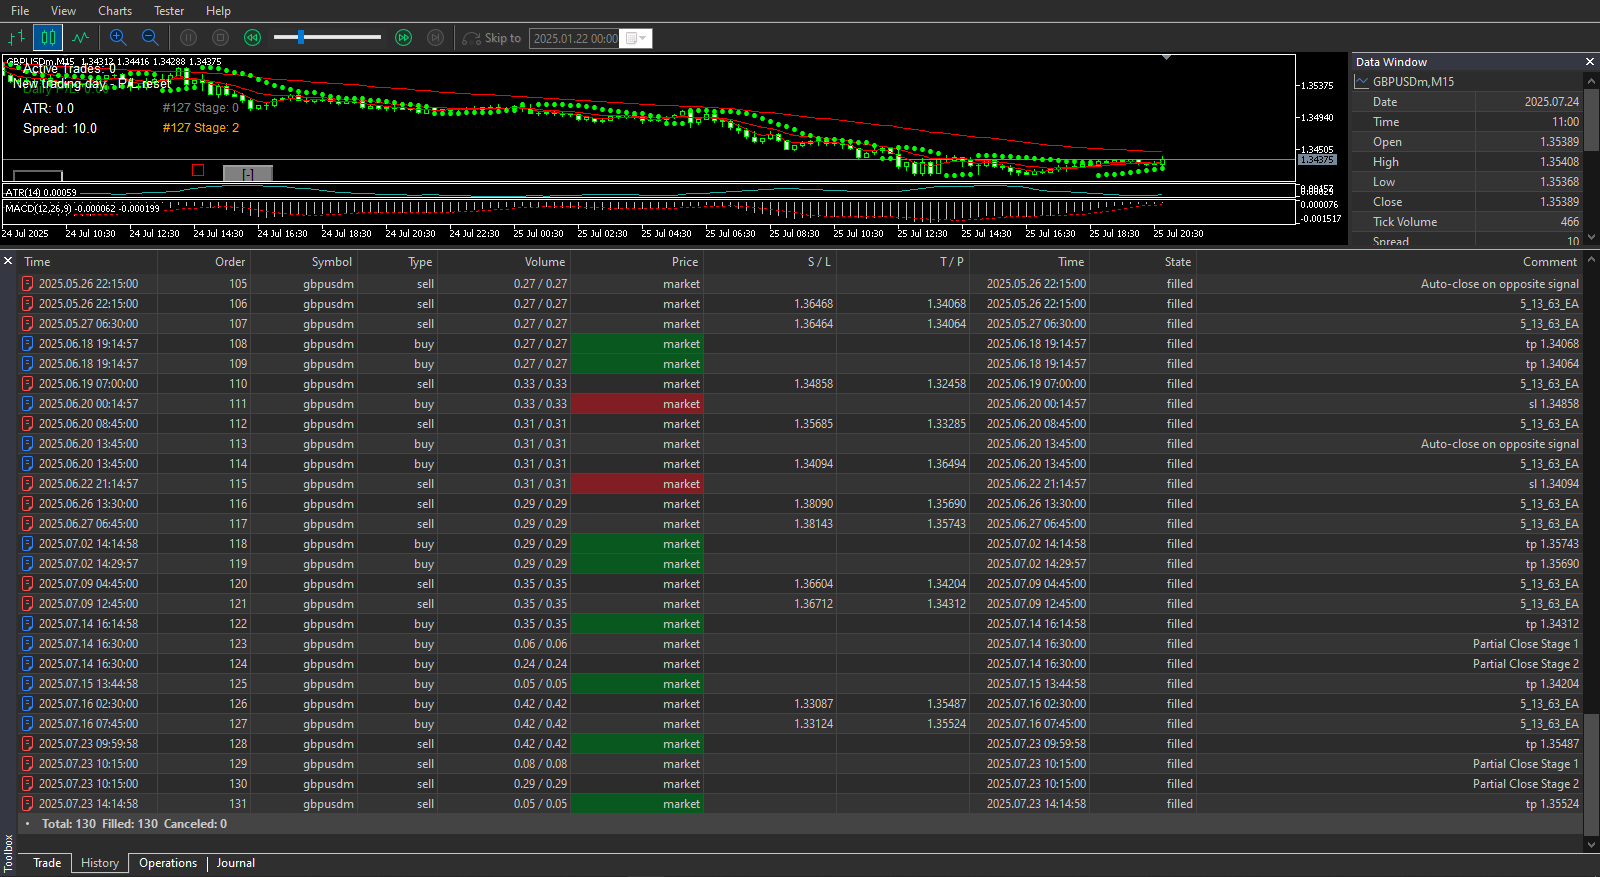Open the File menu

tap(20, 11)
